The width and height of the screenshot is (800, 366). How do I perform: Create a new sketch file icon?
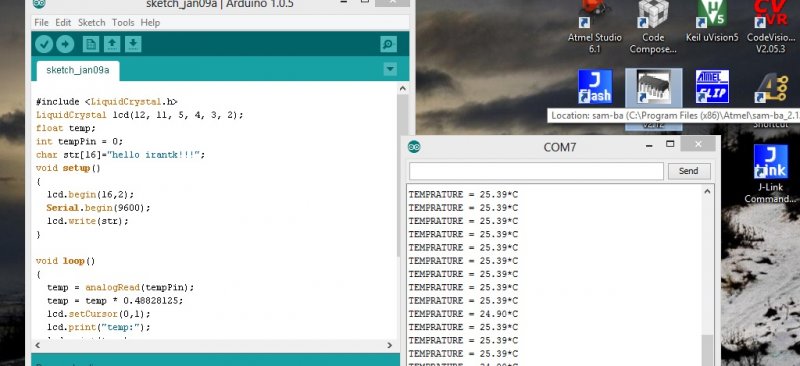click(x=91, y=44)
